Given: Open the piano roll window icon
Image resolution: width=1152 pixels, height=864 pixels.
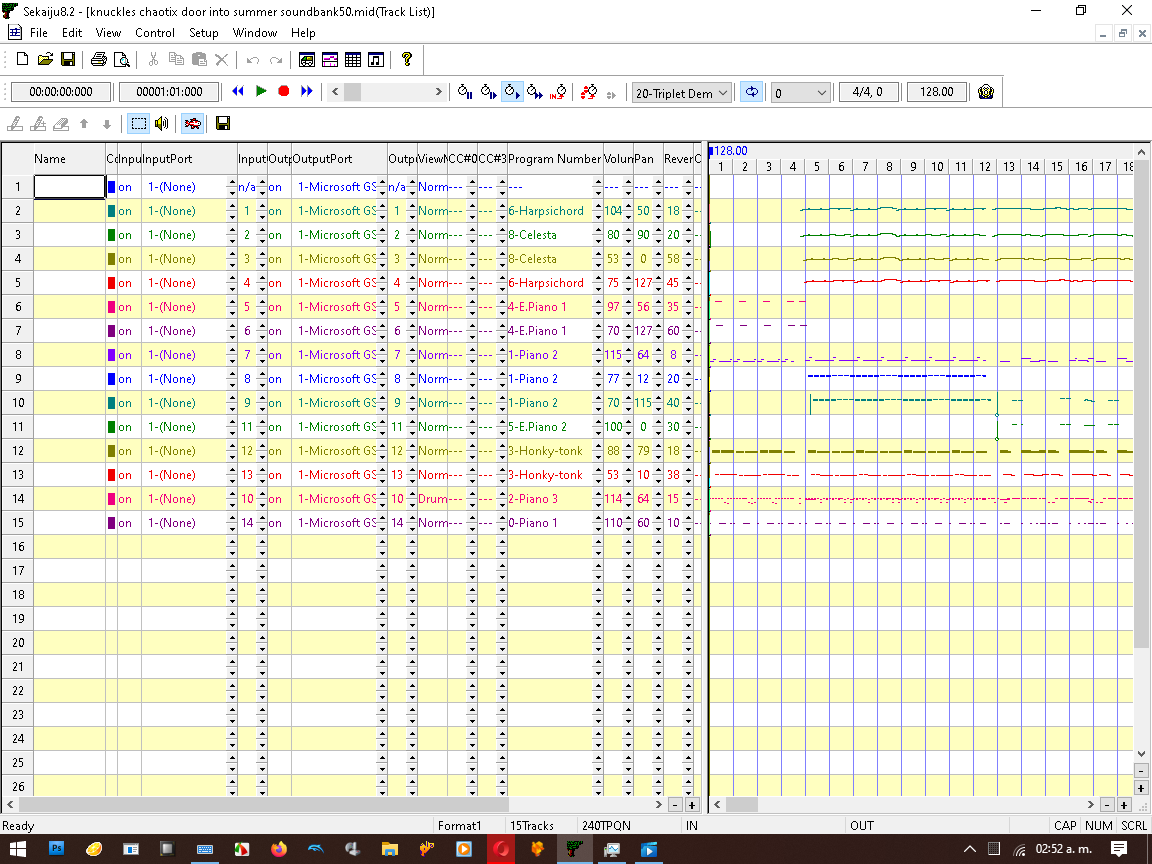Looking at the screenshot, I should coord(330,60).
